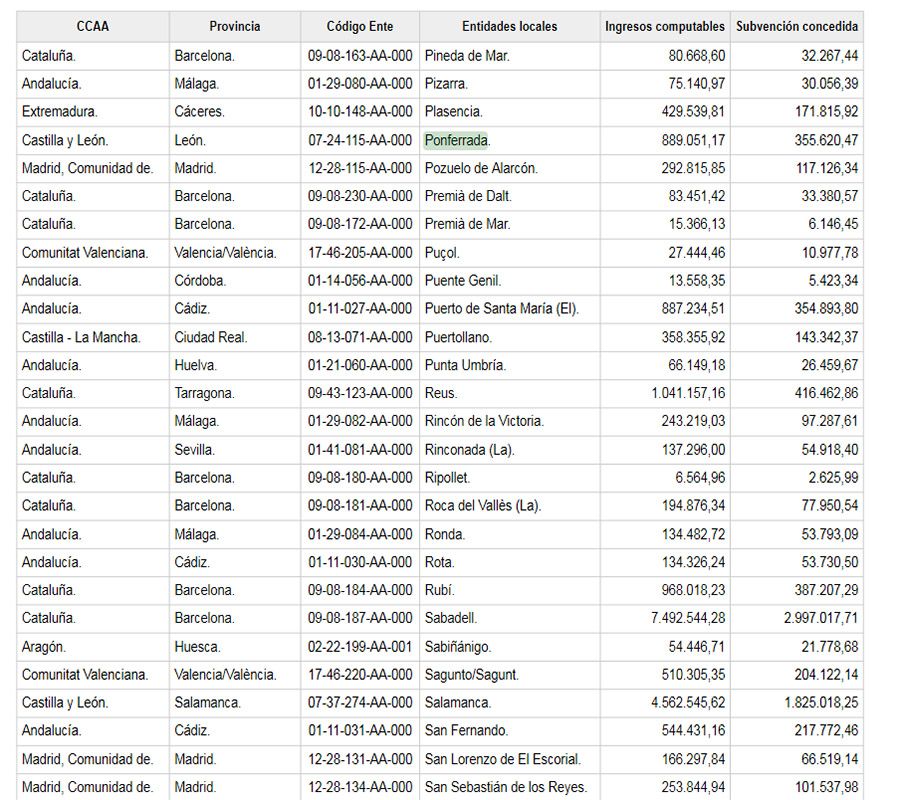Click the CCAA column header
The width and height of the screenshot is (900, 800).
(x=92, y=26)
